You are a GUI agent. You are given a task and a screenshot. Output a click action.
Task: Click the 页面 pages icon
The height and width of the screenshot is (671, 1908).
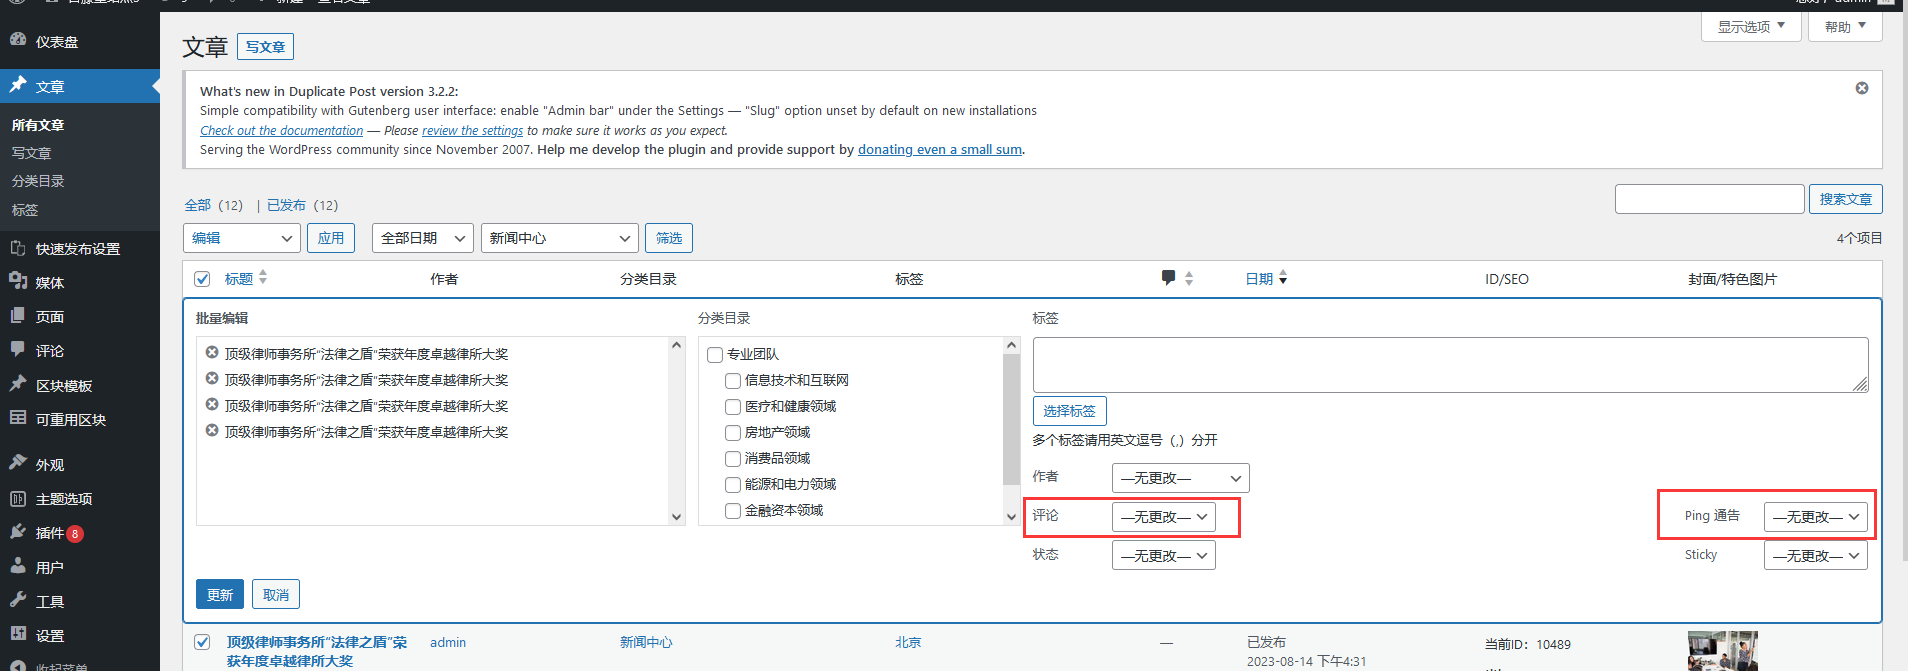[18, 315]
